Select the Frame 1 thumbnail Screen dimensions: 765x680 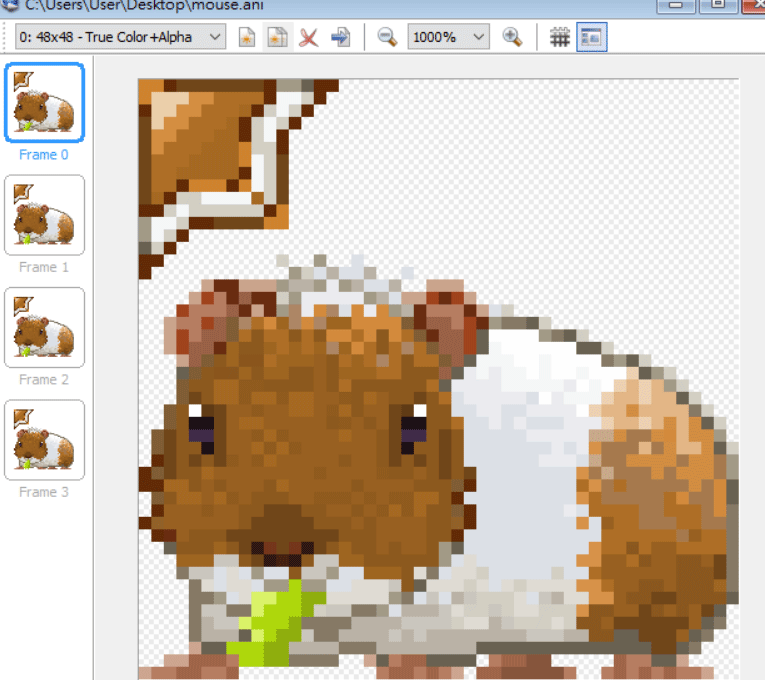click(44, 215)
